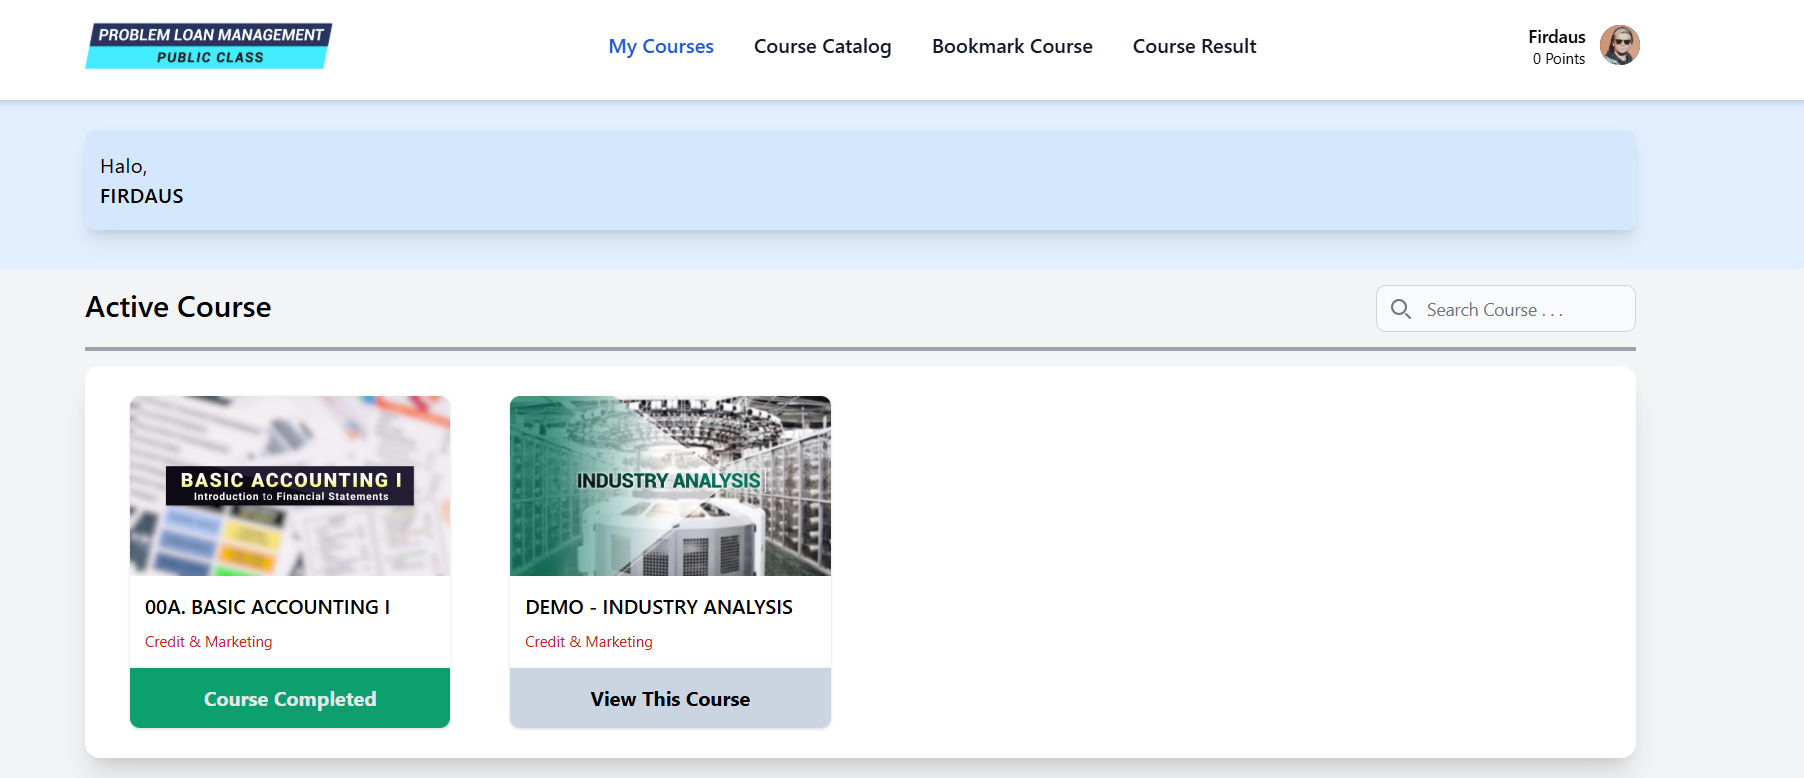Image resolution: width=1804 pixels, height=778 pixels.
Task: Click the View This Course button
Action: [670, 698]
